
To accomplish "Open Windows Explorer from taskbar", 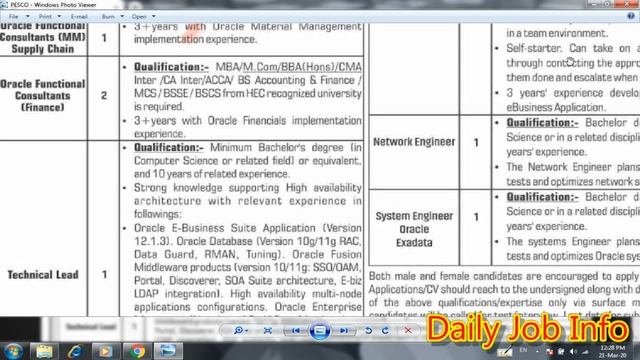I will click(44, 351).
